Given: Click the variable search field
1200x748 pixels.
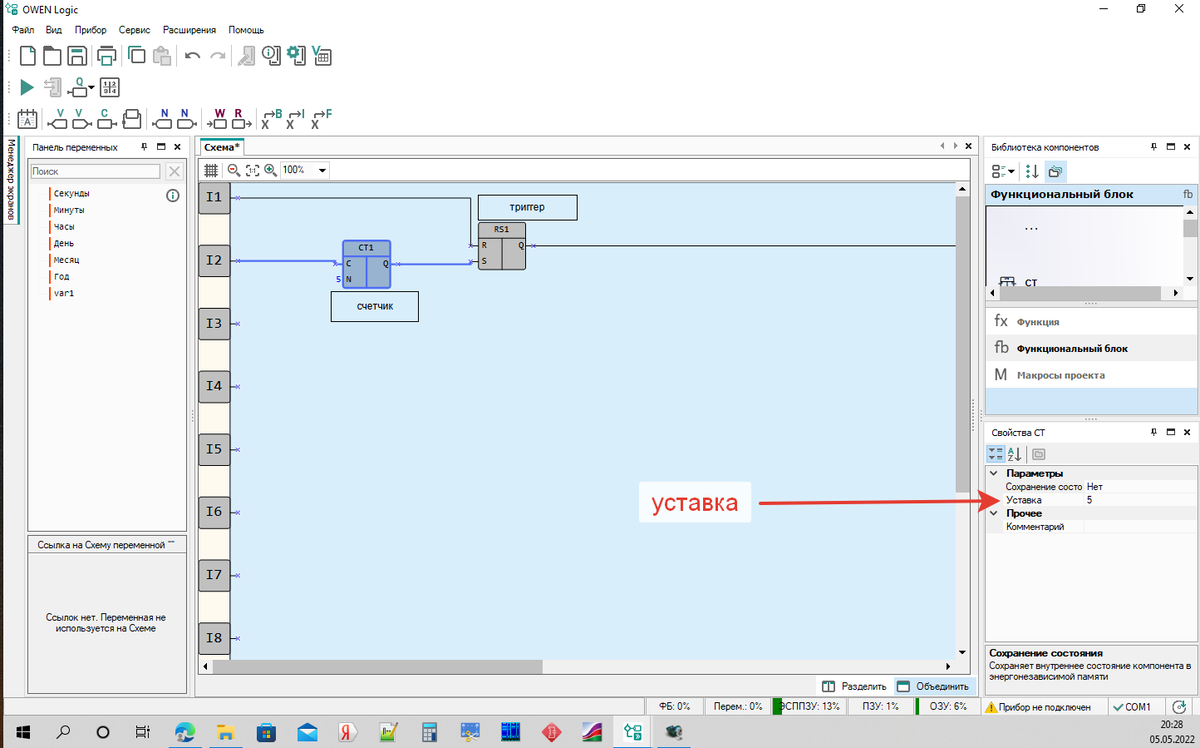Looking at the screenshot, I should tap(95, 171).
